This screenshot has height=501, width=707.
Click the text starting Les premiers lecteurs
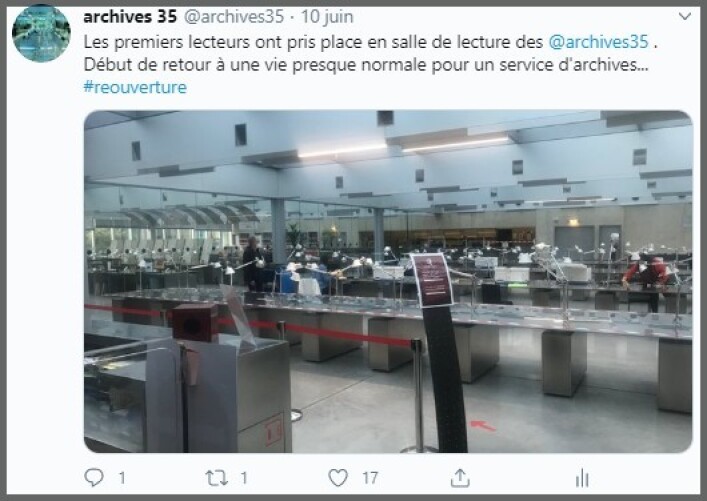tap(313, 42)
